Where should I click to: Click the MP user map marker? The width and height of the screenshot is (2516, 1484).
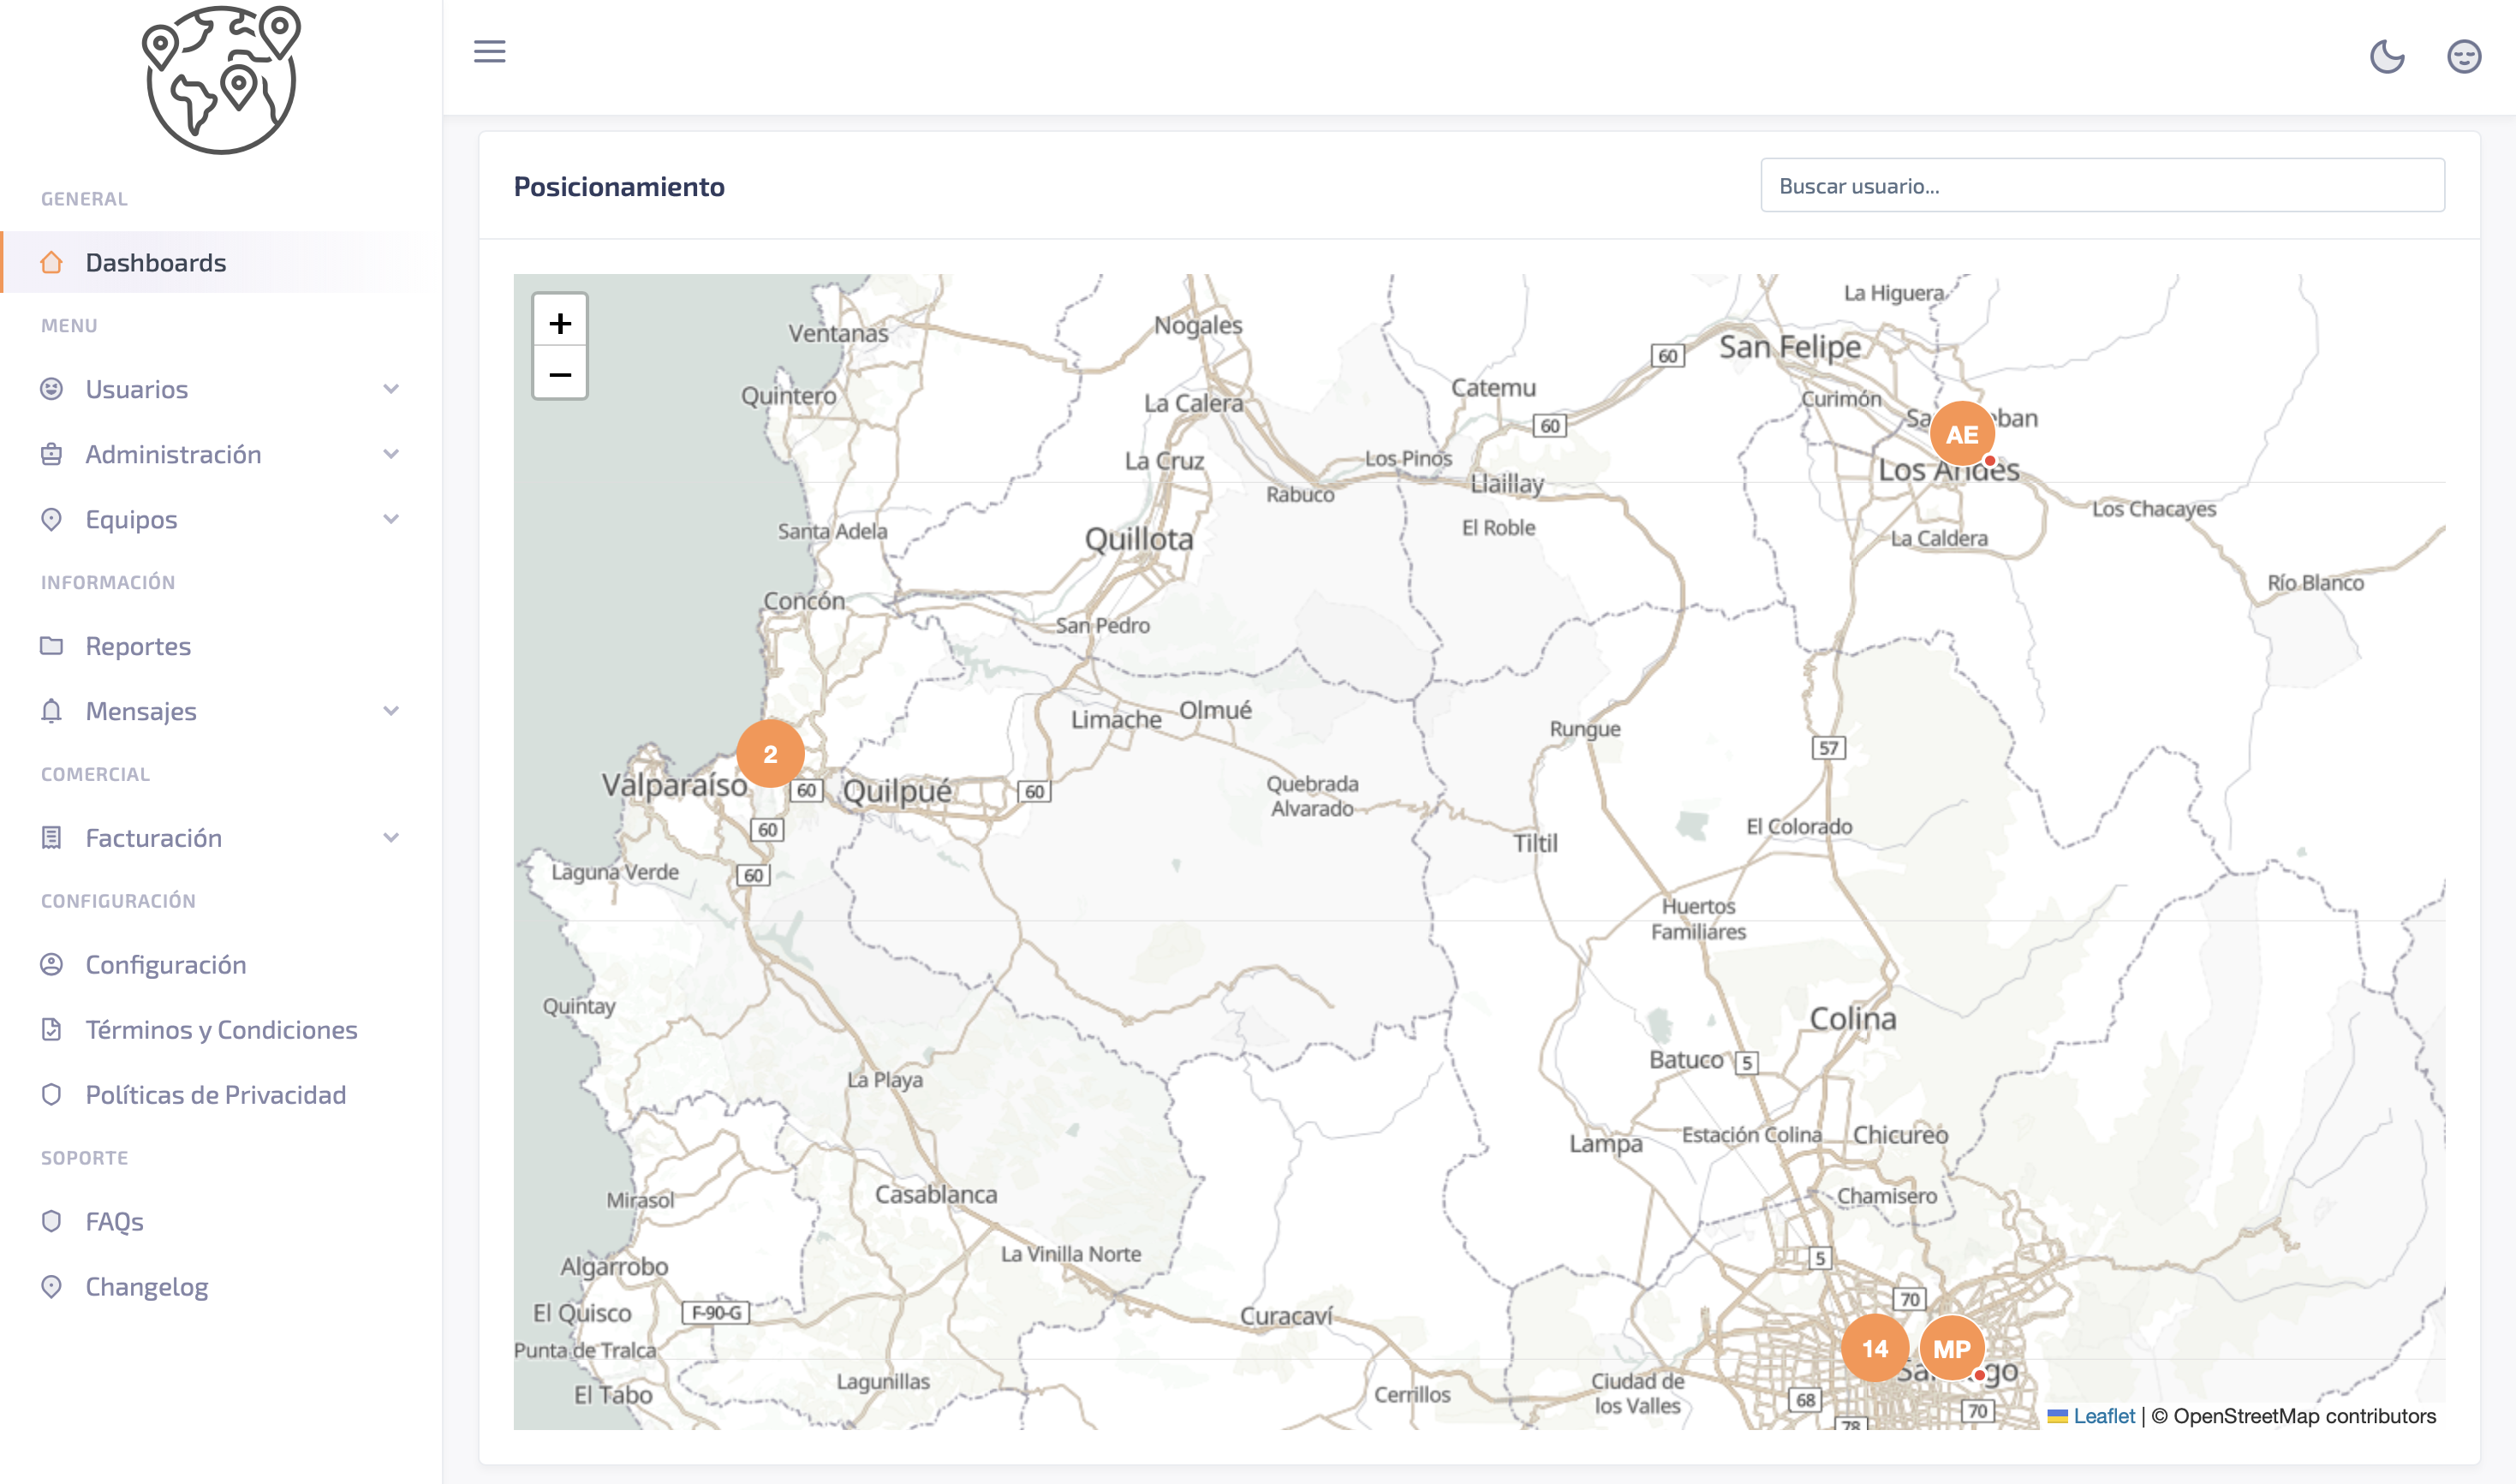coord(1951,1348)
